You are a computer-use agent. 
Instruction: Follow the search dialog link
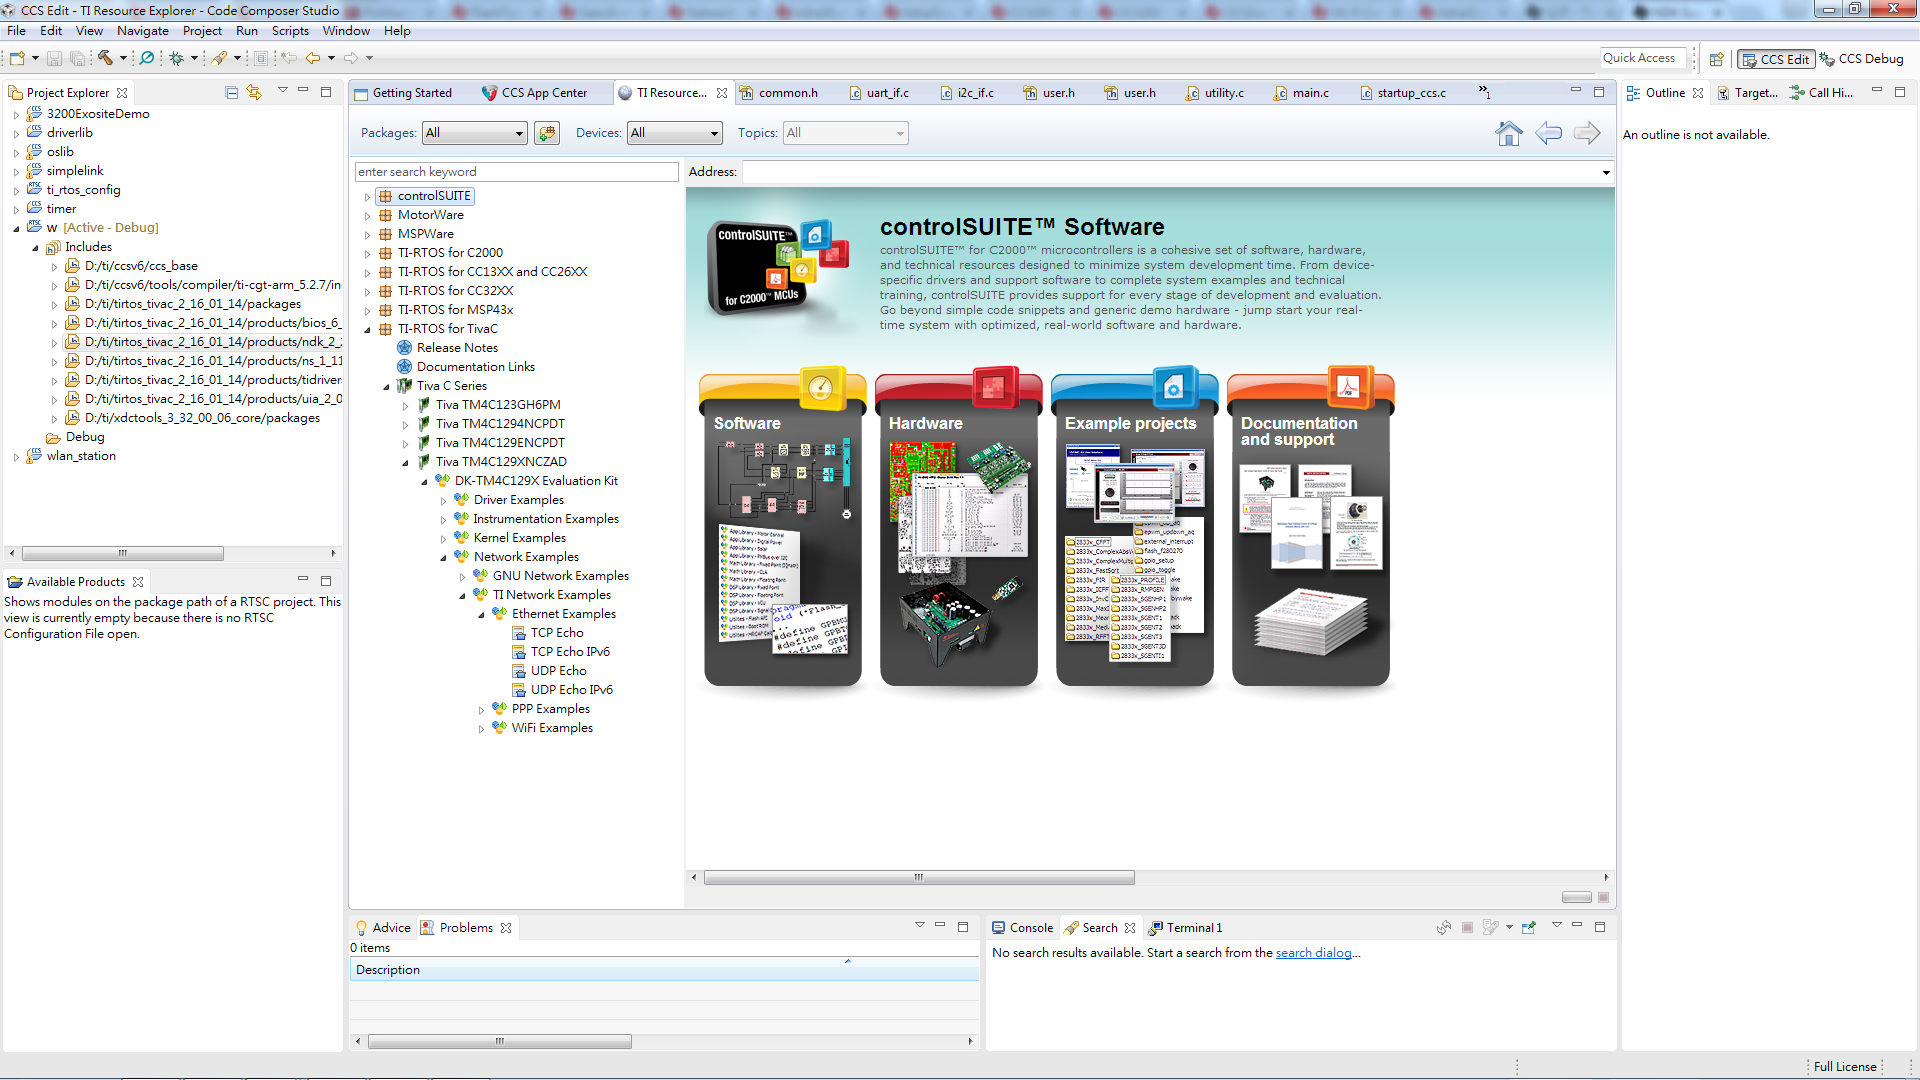1313,953
